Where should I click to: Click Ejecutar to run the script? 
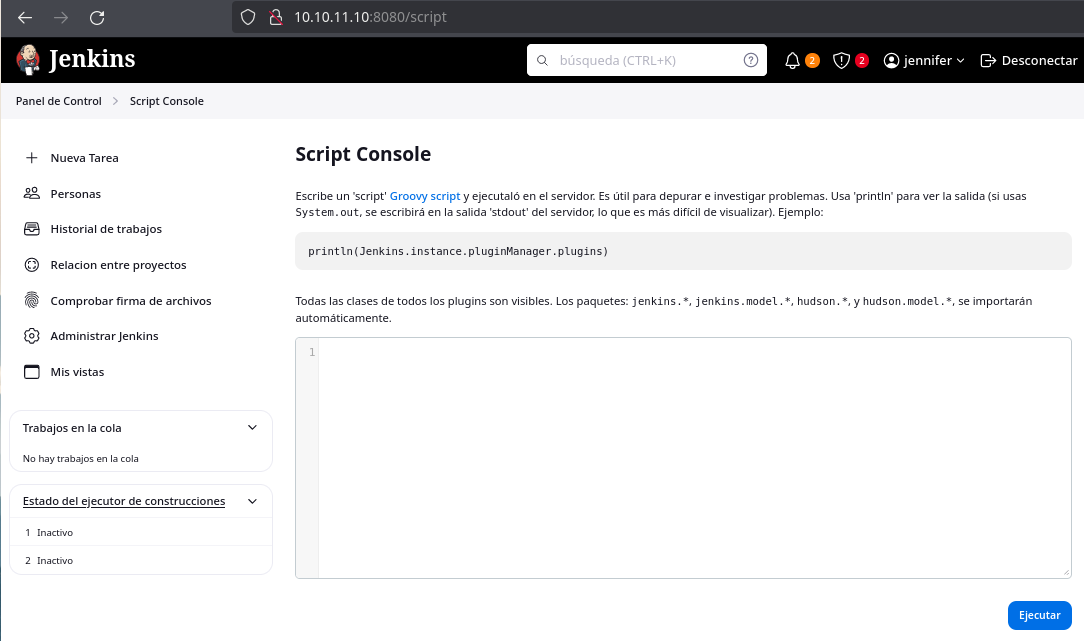point(1040,615)
